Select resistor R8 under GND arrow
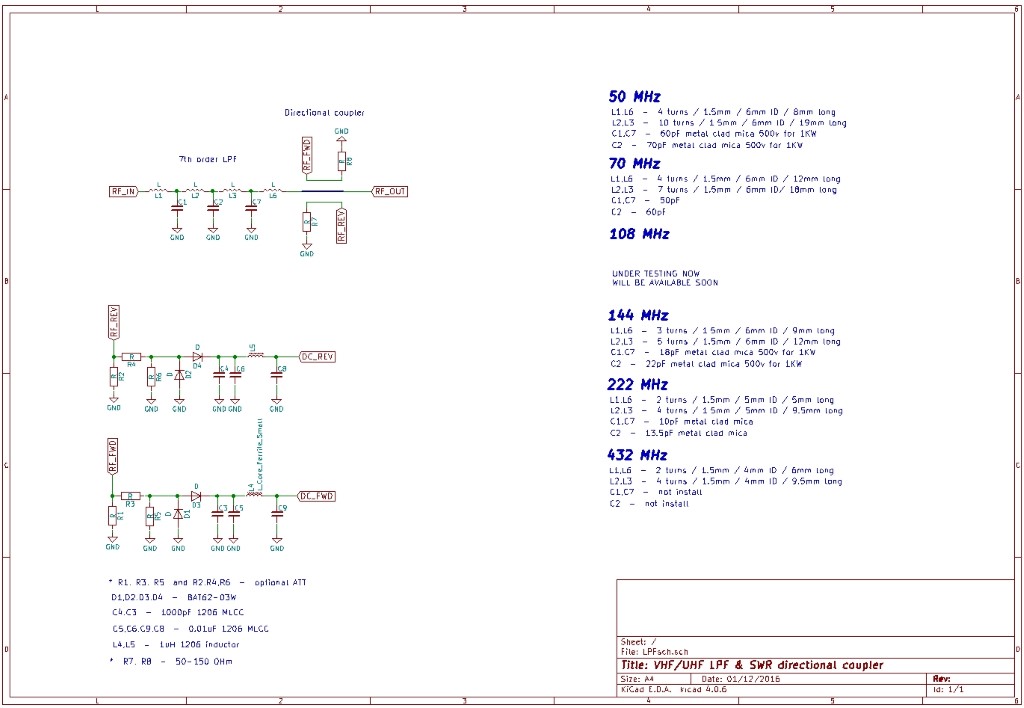The width and height of the screenshot is (1024, 708). coord(342,161)
